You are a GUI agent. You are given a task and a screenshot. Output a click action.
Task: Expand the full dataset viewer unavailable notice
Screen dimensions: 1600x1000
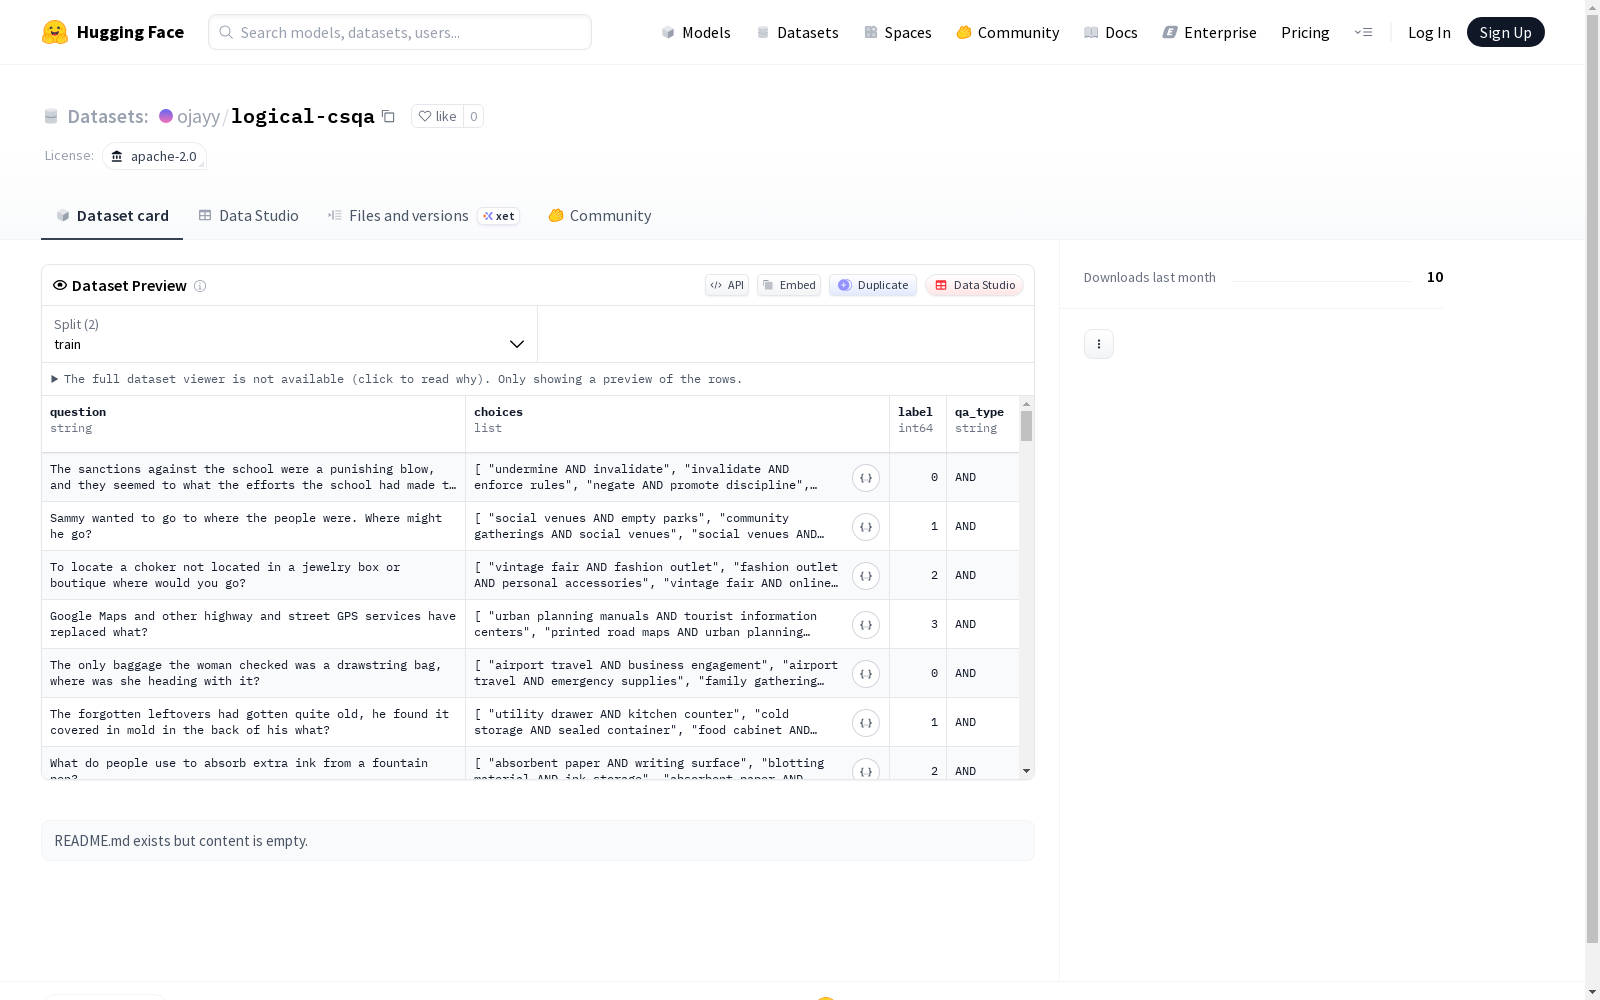pos(397,379)
